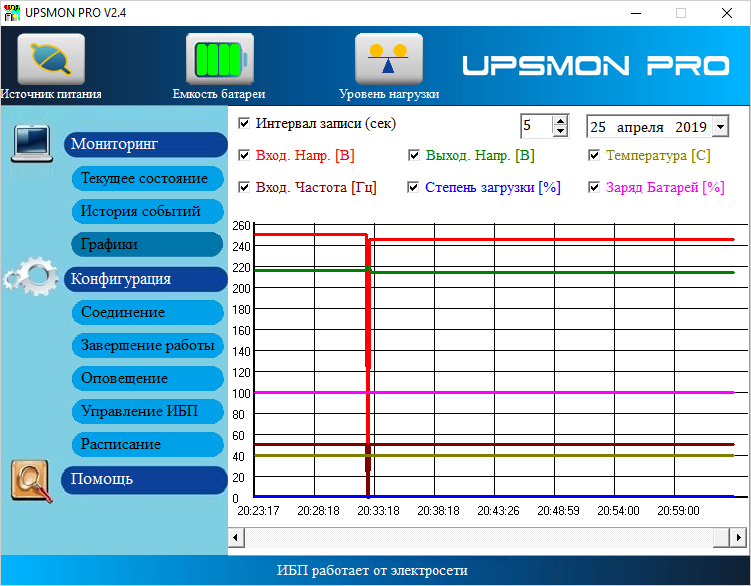Open the load level scales icon (Уровень нагрузки)
The height and width of the screenshot is (586, 751).
(x=389, y=59)
